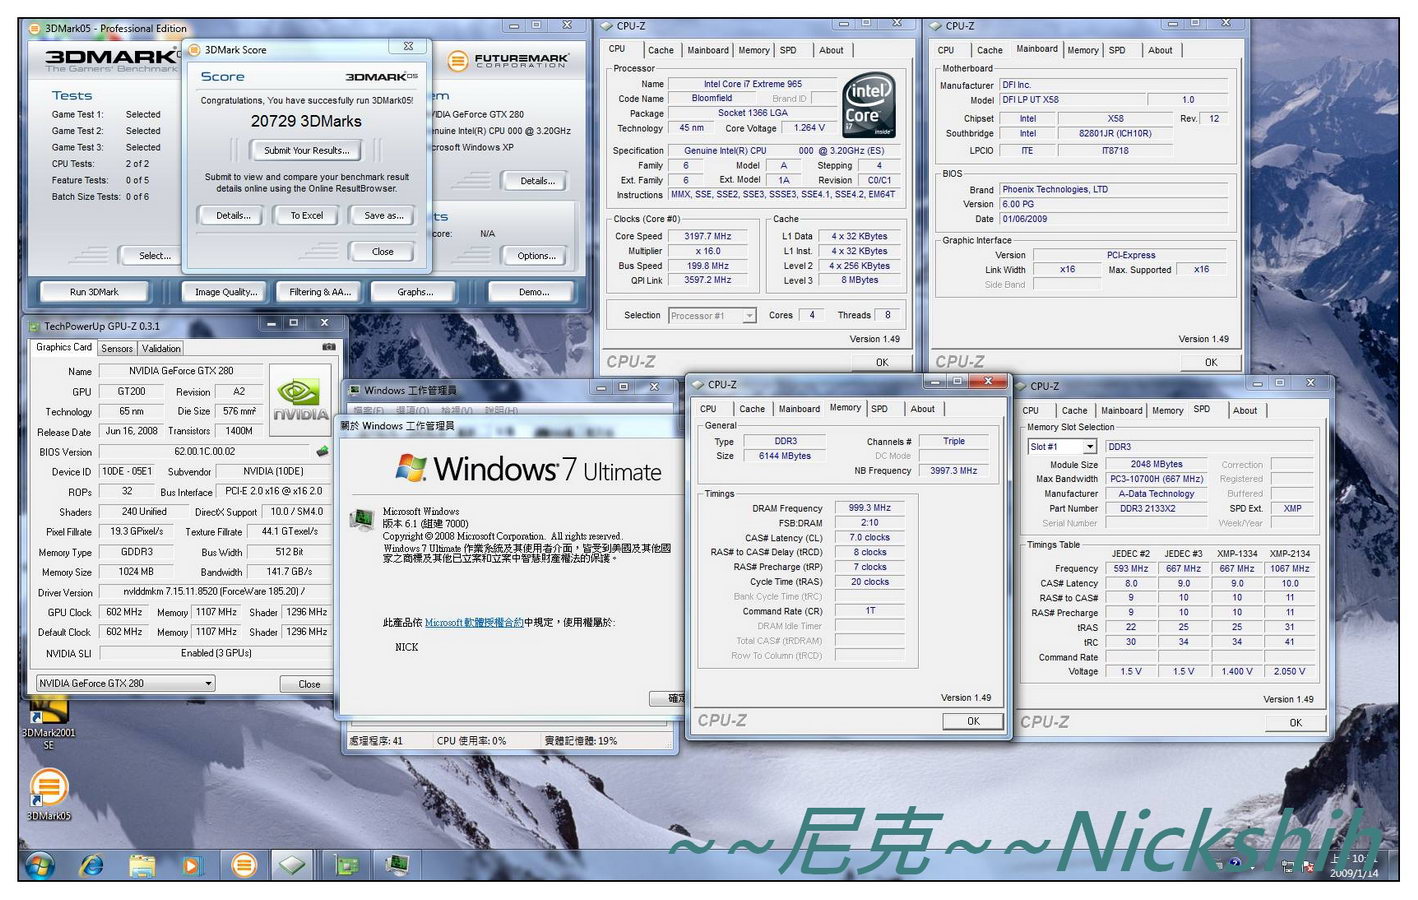Open the 3DMark05 desktop shortcut
The image size is (1418, 900).
pyautogui.click(x=48, y=794)
